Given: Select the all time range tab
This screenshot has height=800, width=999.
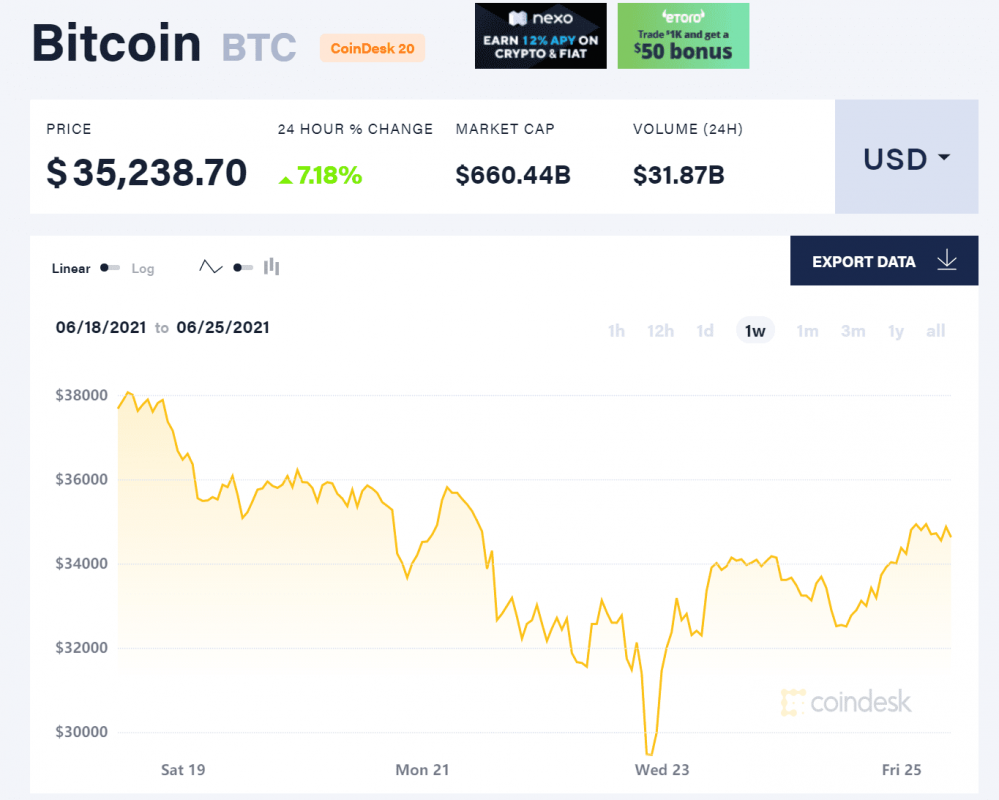Looking at the screenshot, I should coord(936,330).
